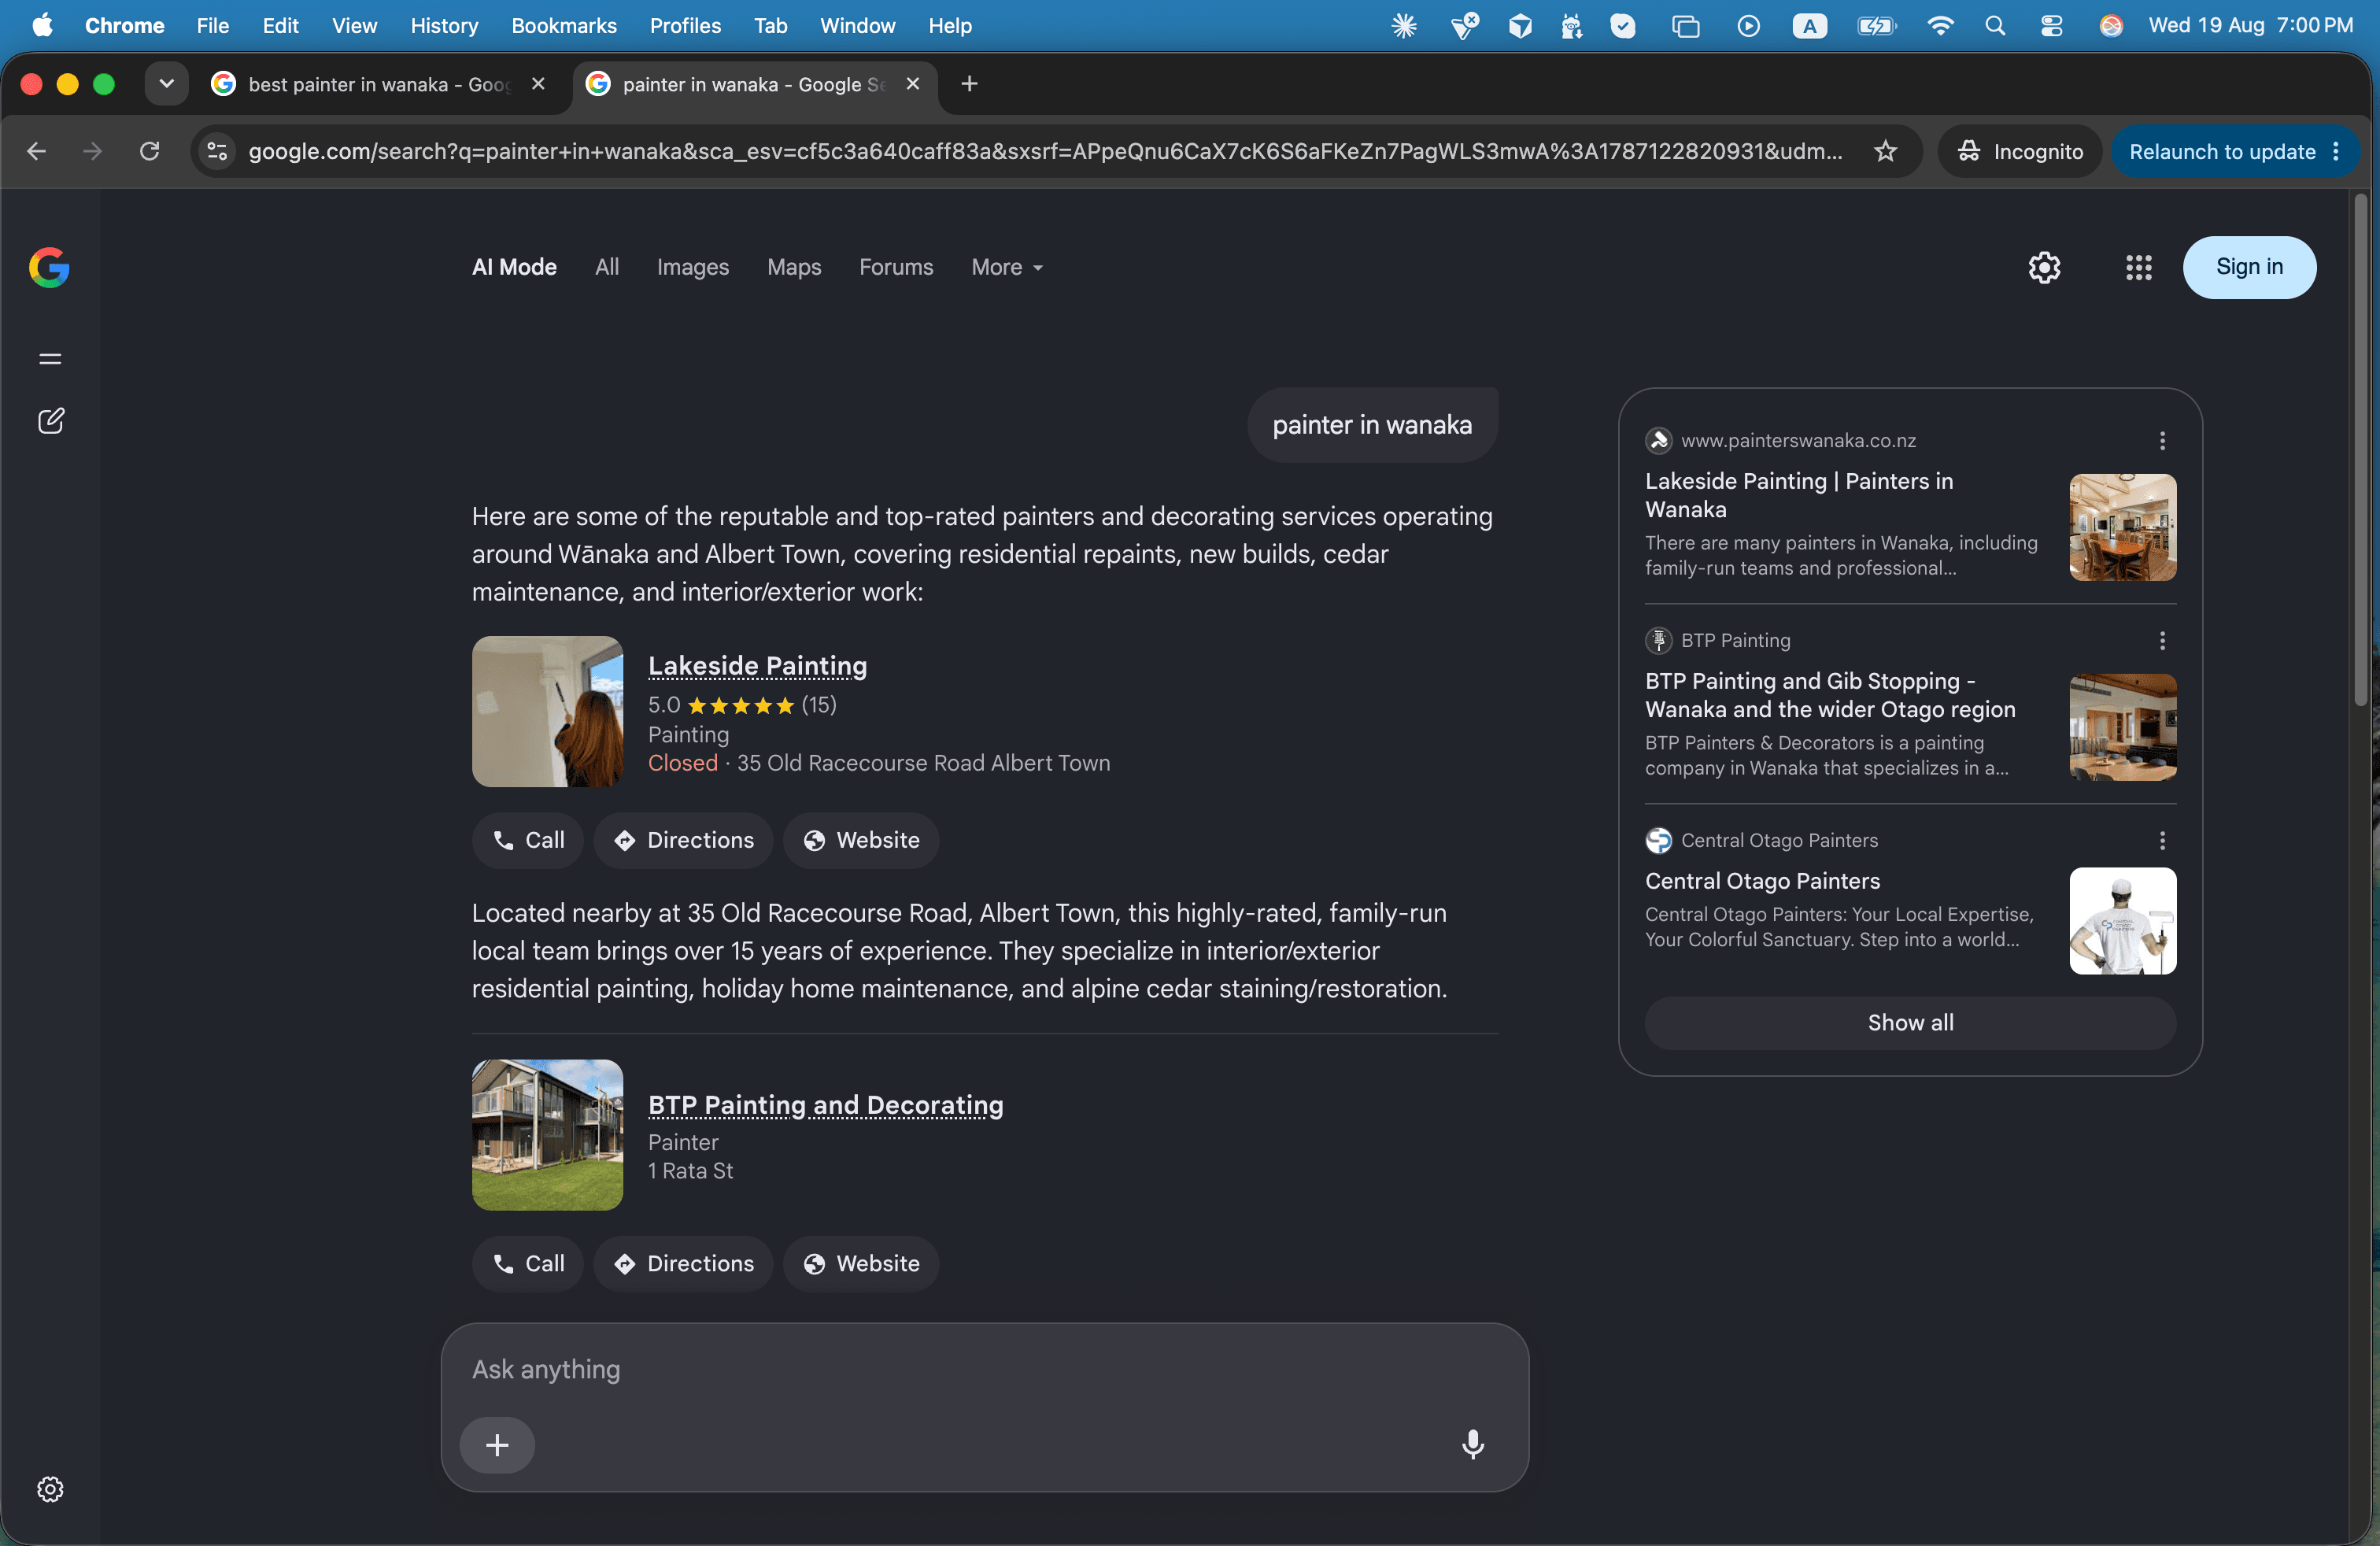The image size is (2380, 1546).
Task: Call BTP Painting and Decorating
Action: coord(528,1264)
